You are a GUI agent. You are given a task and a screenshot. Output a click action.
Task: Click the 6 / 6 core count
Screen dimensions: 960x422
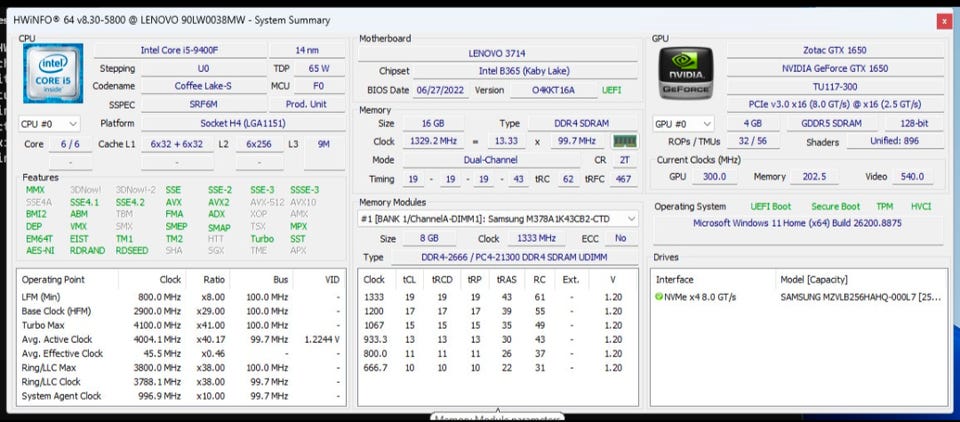[70, 145]
